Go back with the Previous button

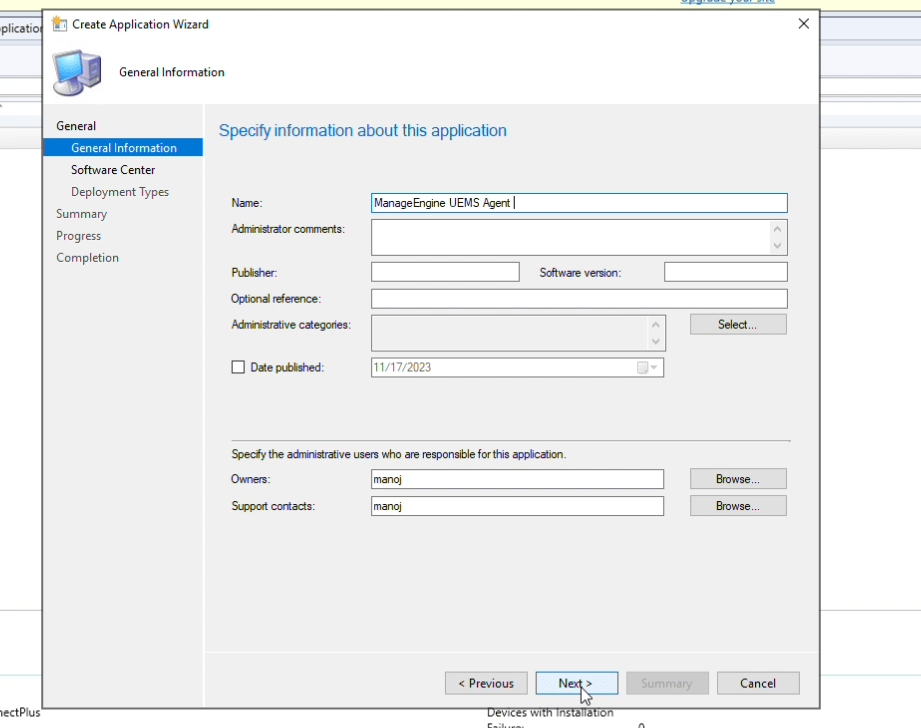click(x=486, y=683)
